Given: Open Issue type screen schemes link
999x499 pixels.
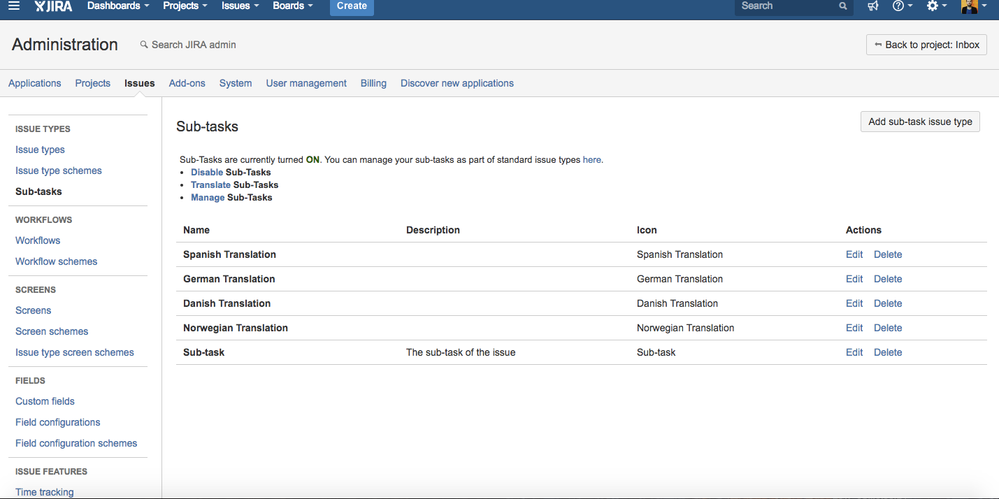Looking at the screenshot, I should tap(75, 352).
